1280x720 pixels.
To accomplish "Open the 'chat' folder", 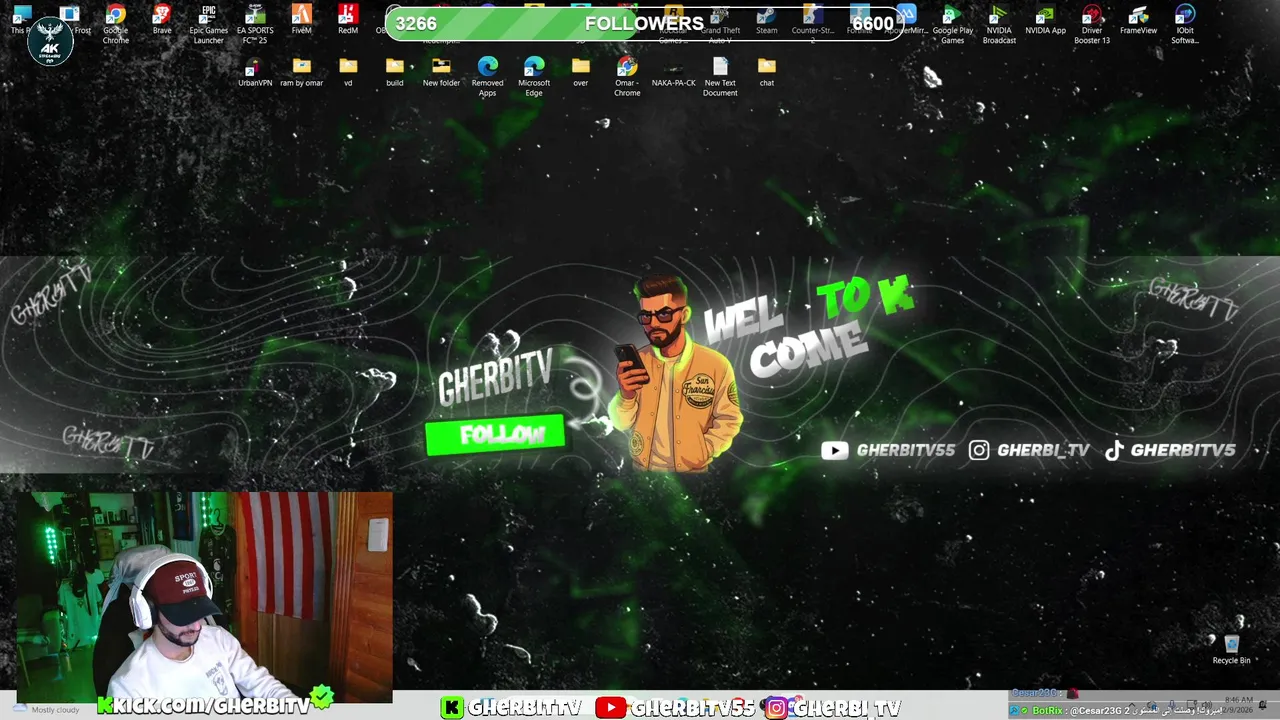I will 767,72.
